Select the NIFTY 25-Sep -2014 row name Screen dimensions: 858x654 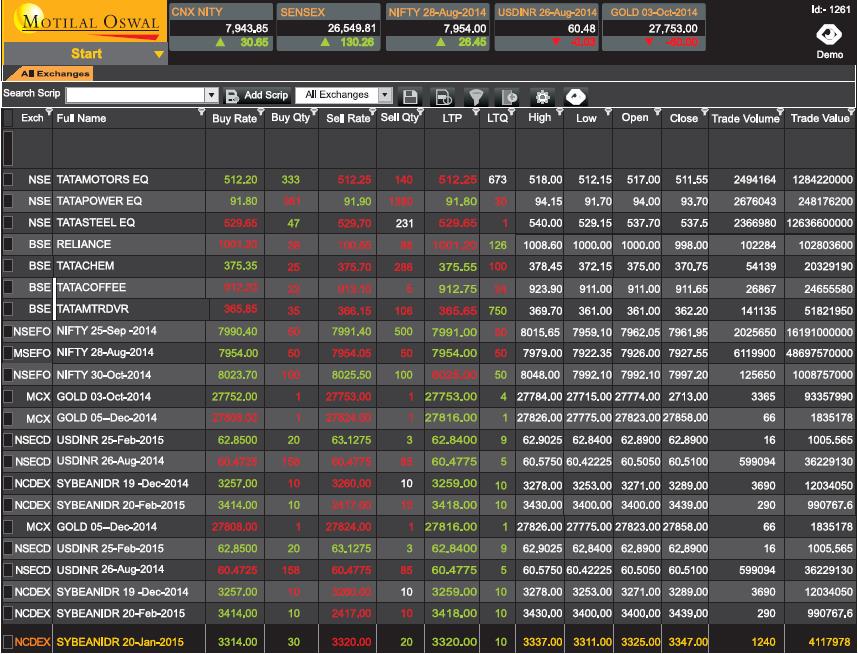[x=107, y=331]
